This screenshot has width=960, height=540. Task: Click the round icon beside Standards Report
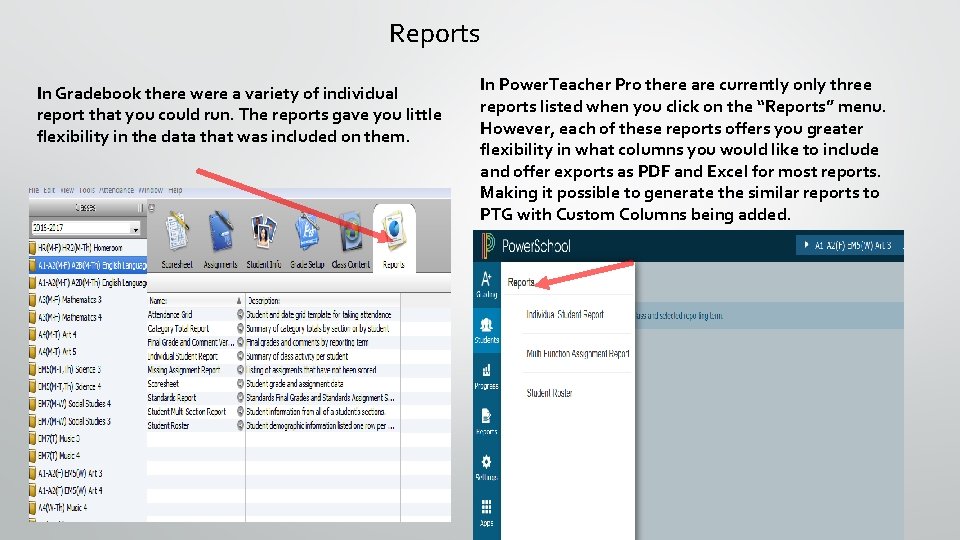240,397
